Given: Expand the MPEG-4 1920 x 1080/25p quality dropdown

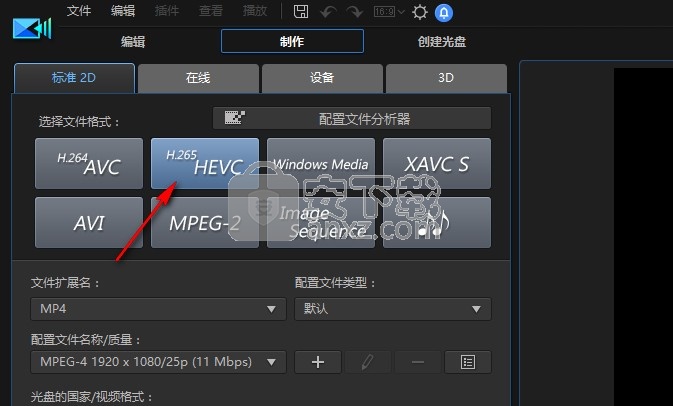Looking at the screenshot, I should 159,362.
